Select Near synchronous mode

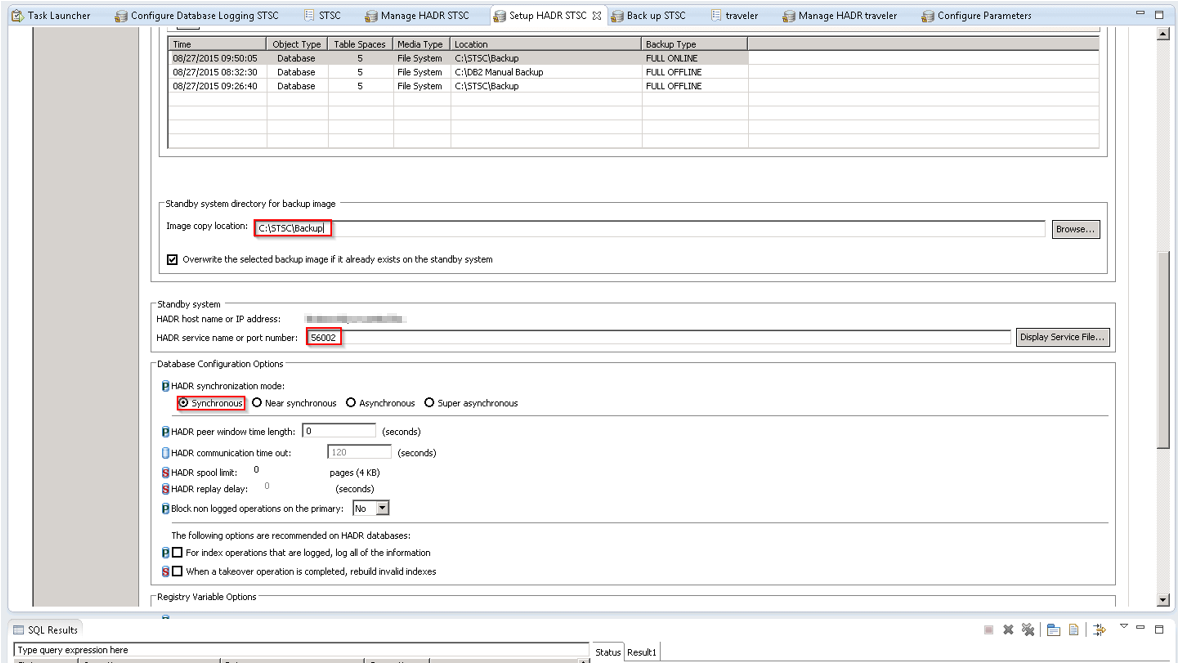[x=257, y=403]
